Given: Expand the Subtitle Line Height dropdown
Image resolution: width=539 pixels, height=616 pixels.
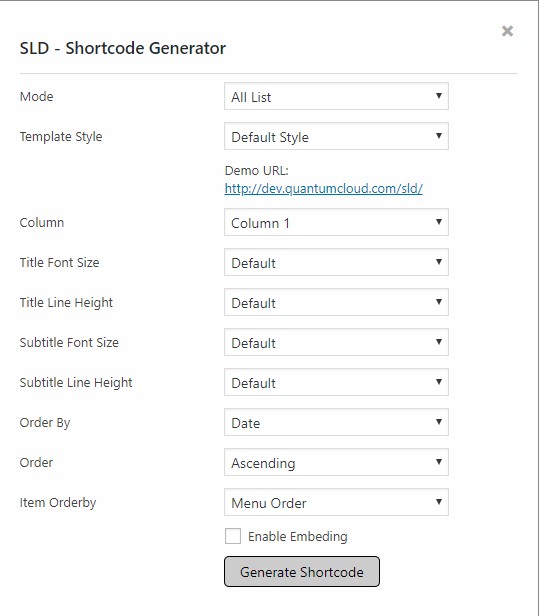Looking at the screenshot, I should point(336,382).
